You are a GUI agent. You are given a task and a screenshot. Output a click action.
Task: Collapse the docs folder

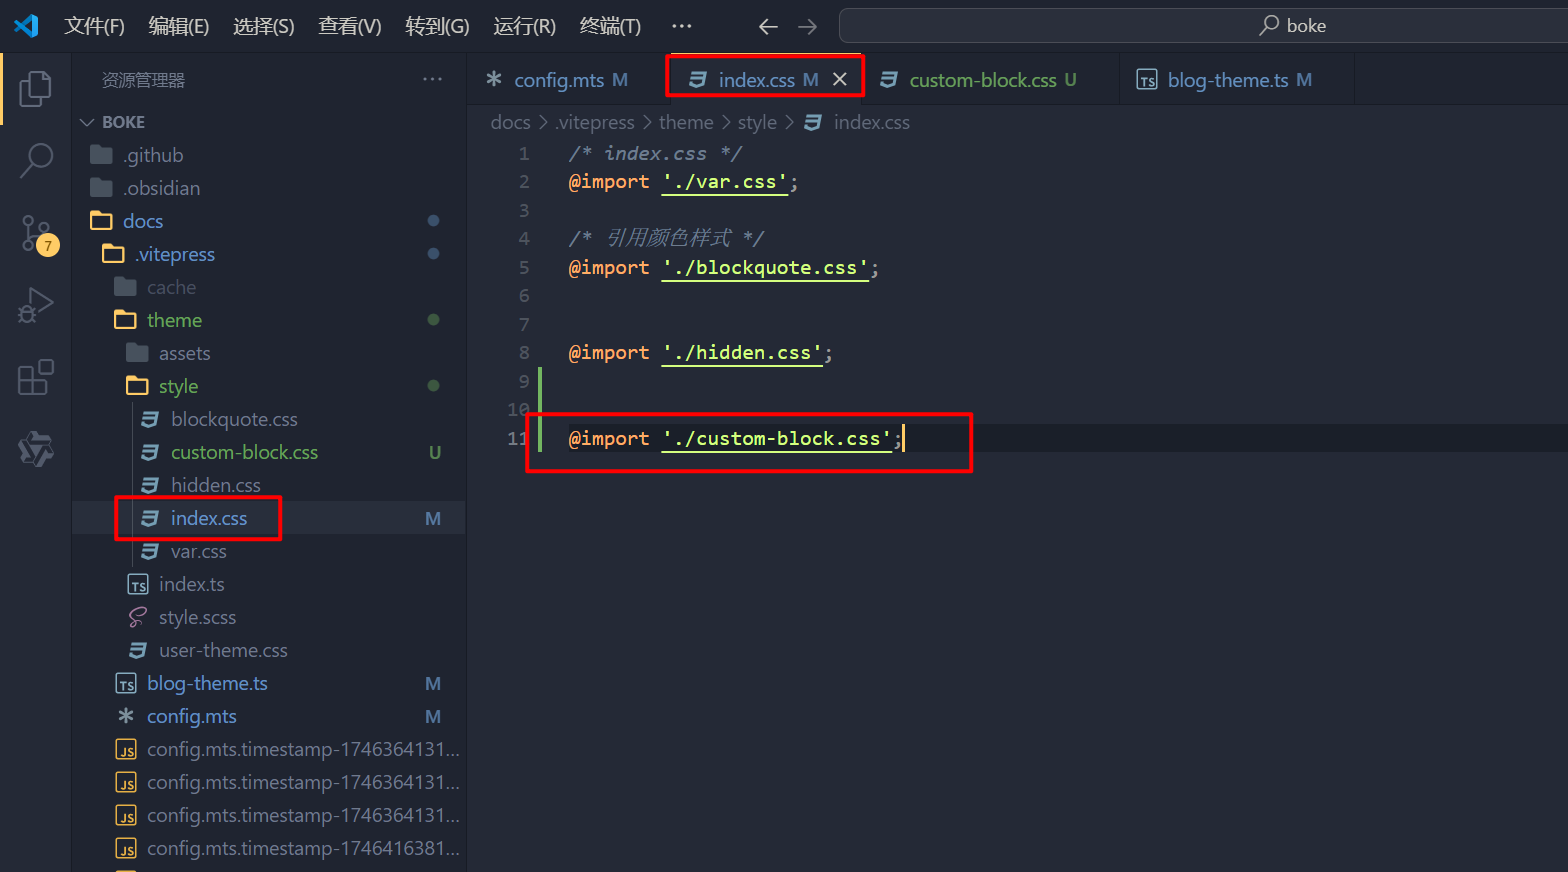pos(142,221)
